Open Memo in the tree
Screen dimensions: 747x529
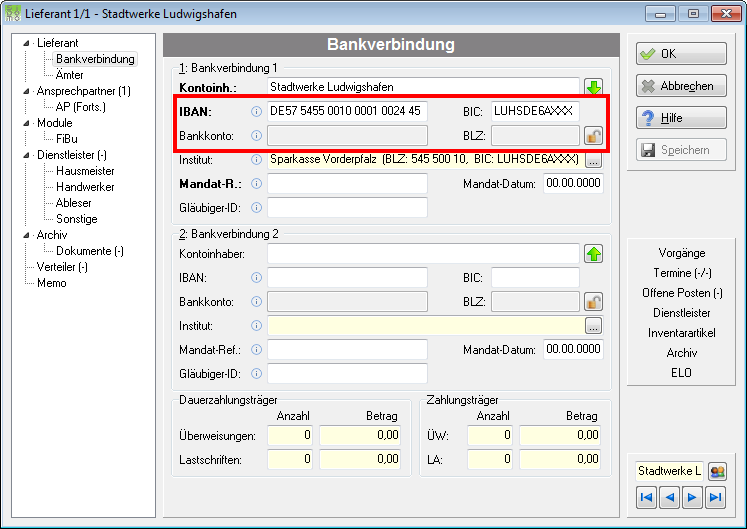point(51,283)
